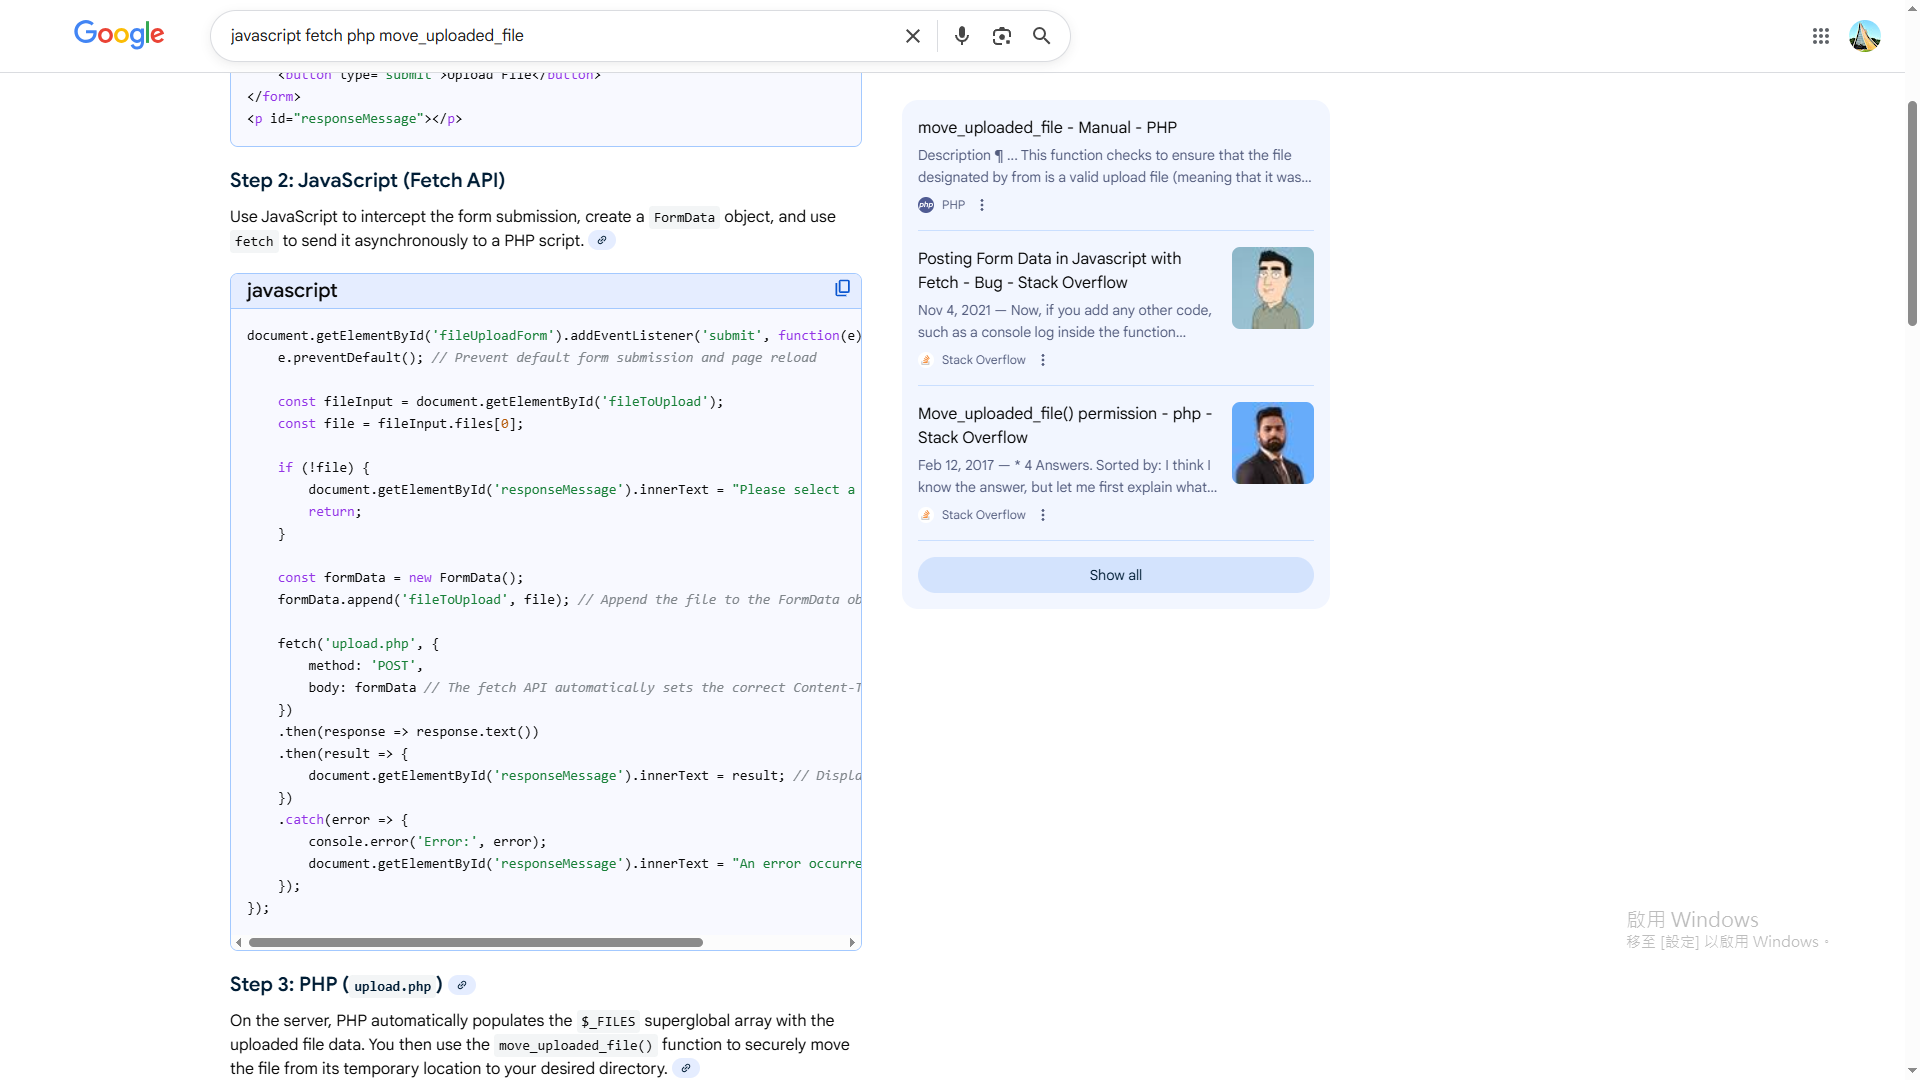Viewport: 1920px width, 1080px height.
Task: Open more options for Move_uploaded_file permission result
Action: [x=1043, y=515]
